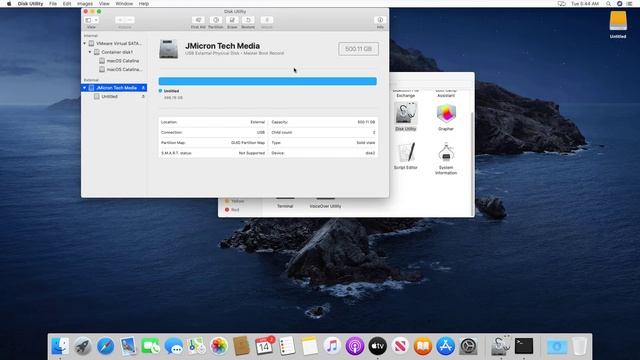Image resolution: width=640 pixels, height=360 pixels.
Task: Open Notification Center menu bar icon
Action: coord(630,4)
